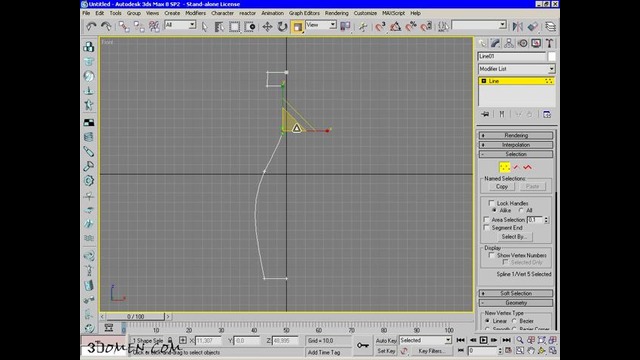Image resolution: width=640 pixels, height=360 pixels.
Task: Open the Modifier List dropdown
Action: [516, 69]
